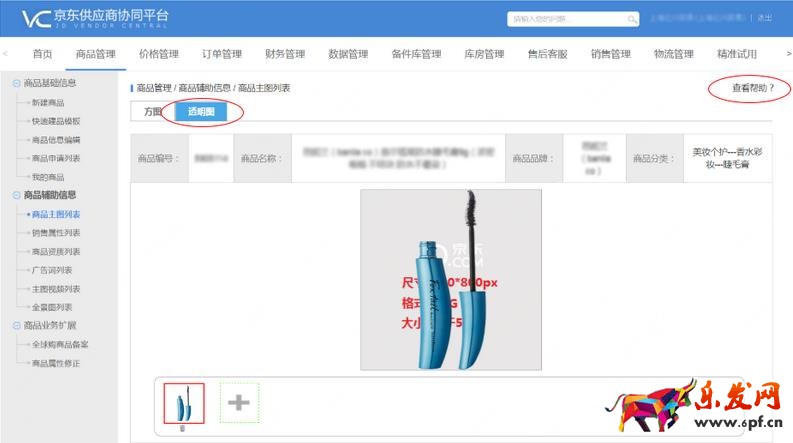Image resolution: width=793 pixels, height=443 pixels.
Task: Click the right arrow of navigation bar
Action: (788, 53)
